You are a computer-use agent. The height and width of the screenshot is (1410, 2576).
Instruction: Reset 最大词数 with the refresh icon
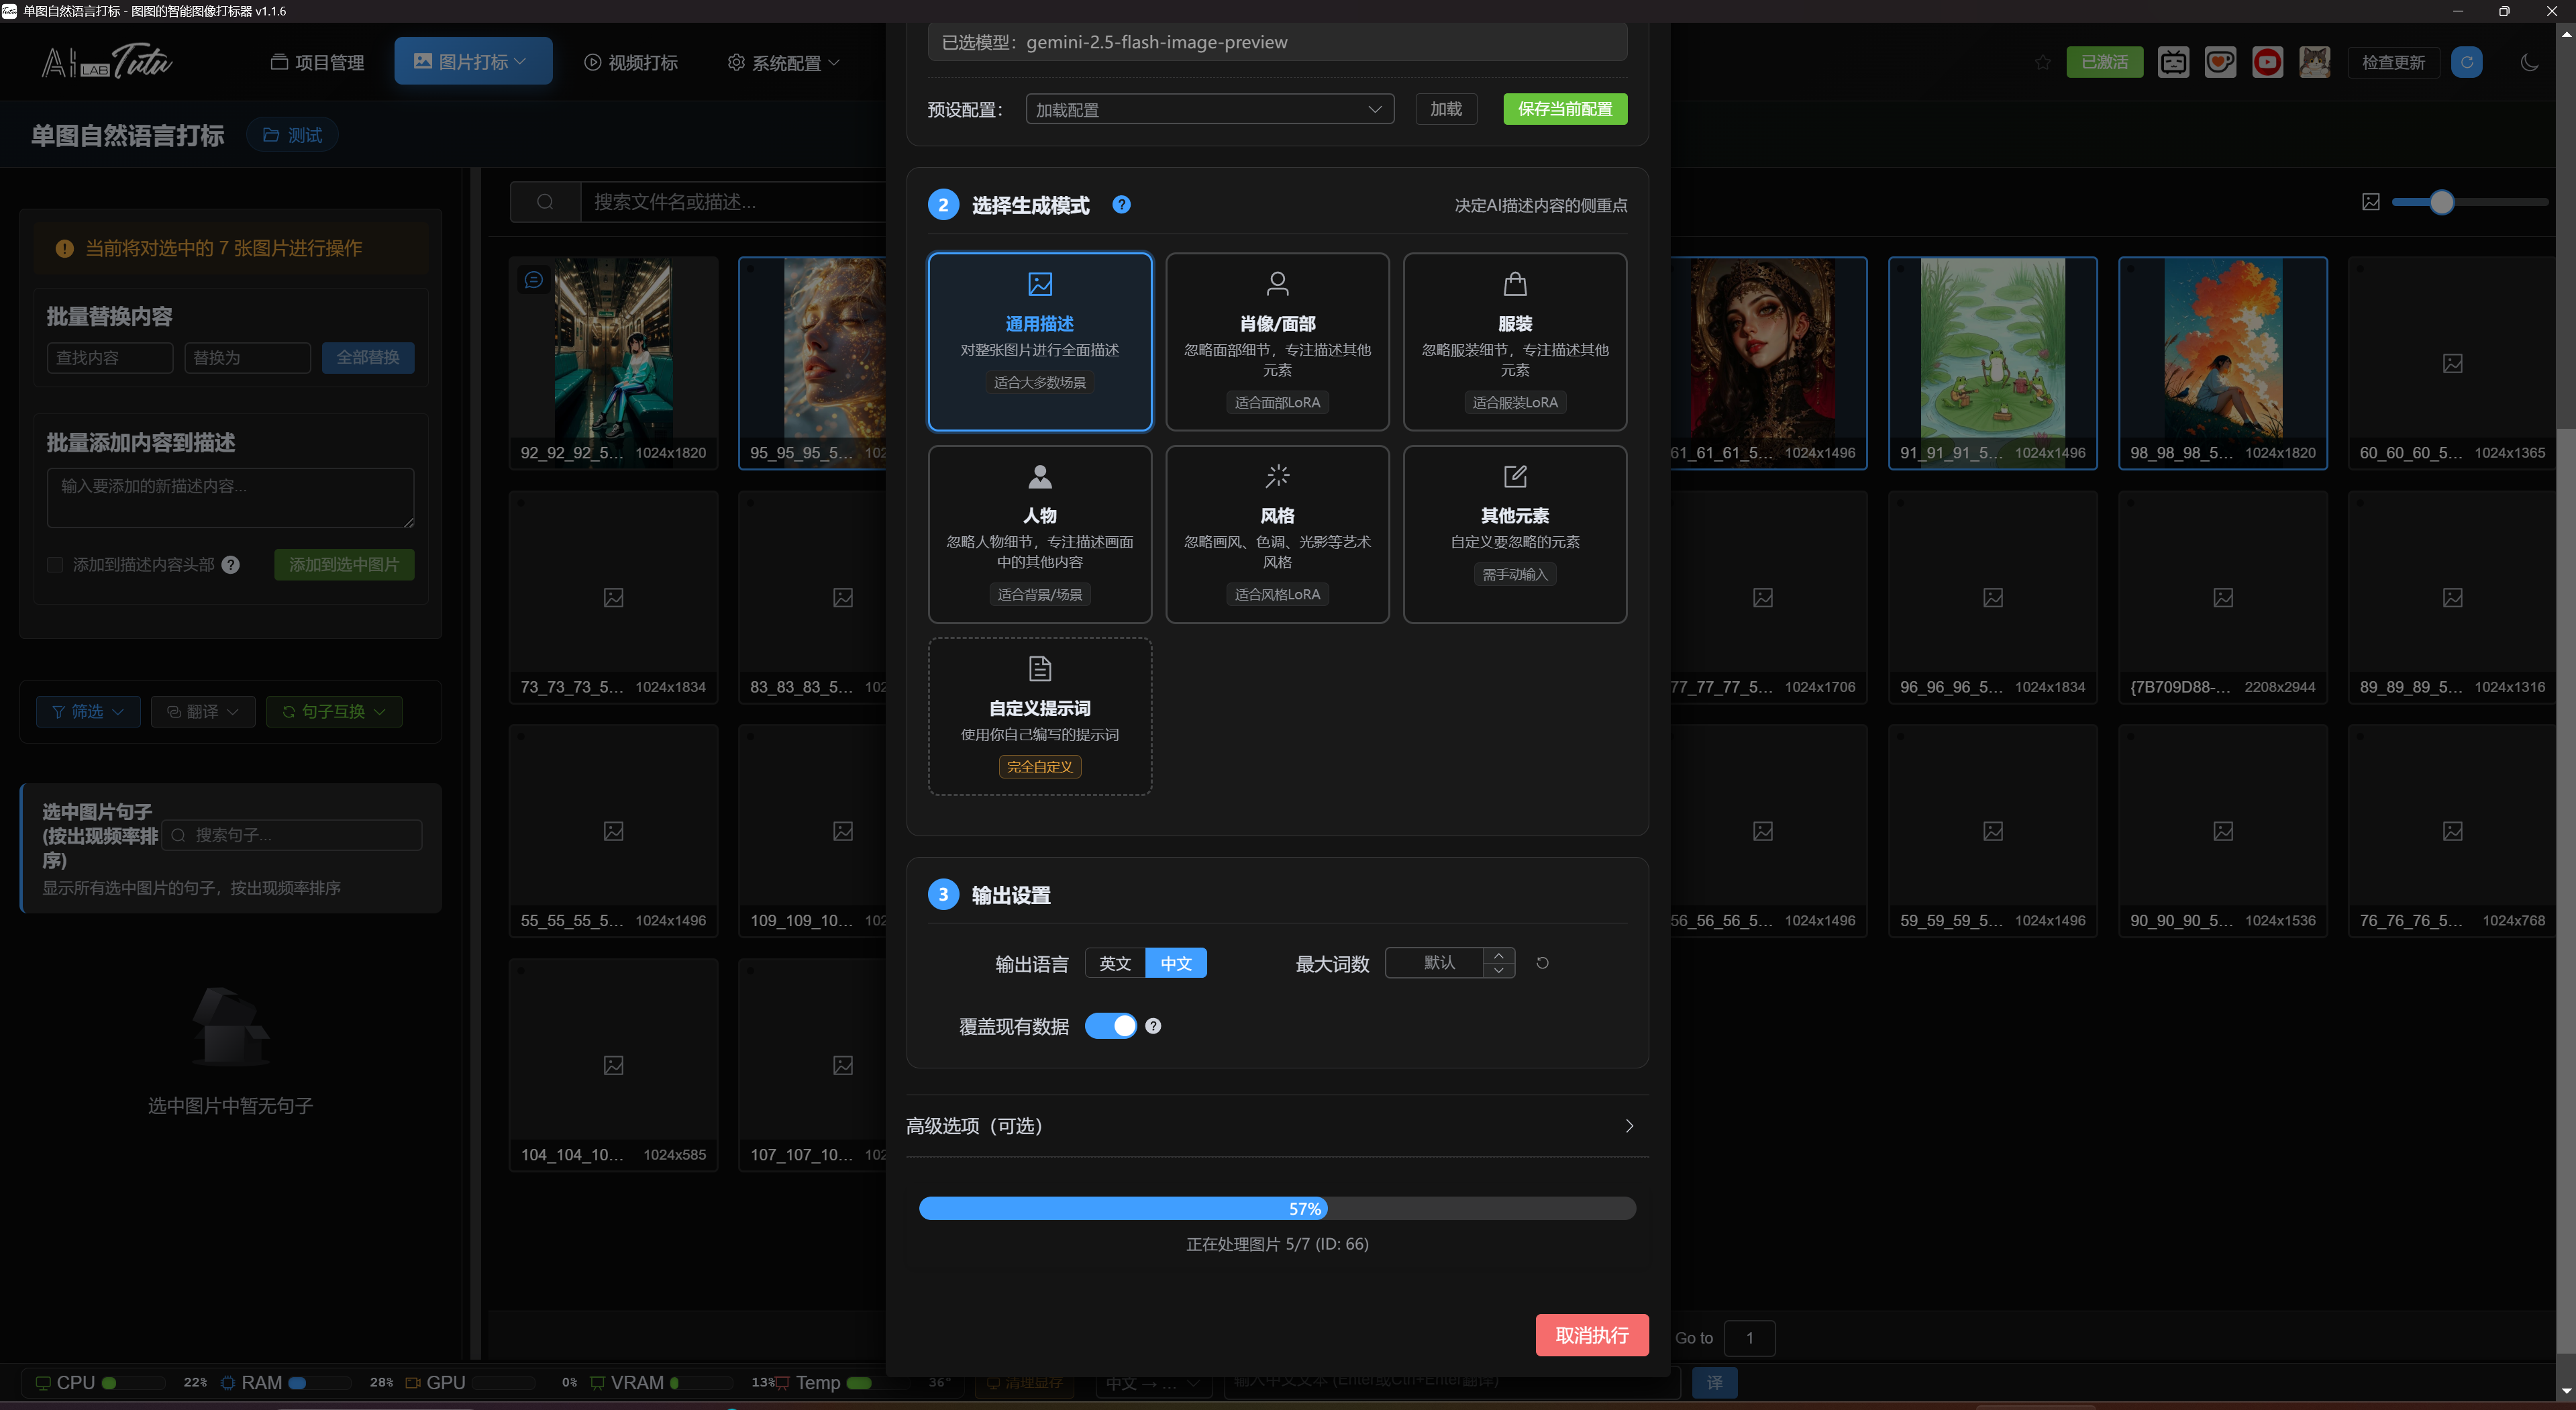point(1542,963)
